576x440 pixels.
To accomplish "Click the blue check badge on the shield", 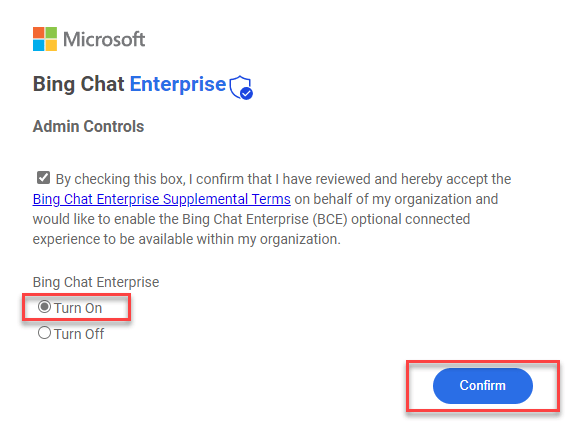I will point(246,94).
